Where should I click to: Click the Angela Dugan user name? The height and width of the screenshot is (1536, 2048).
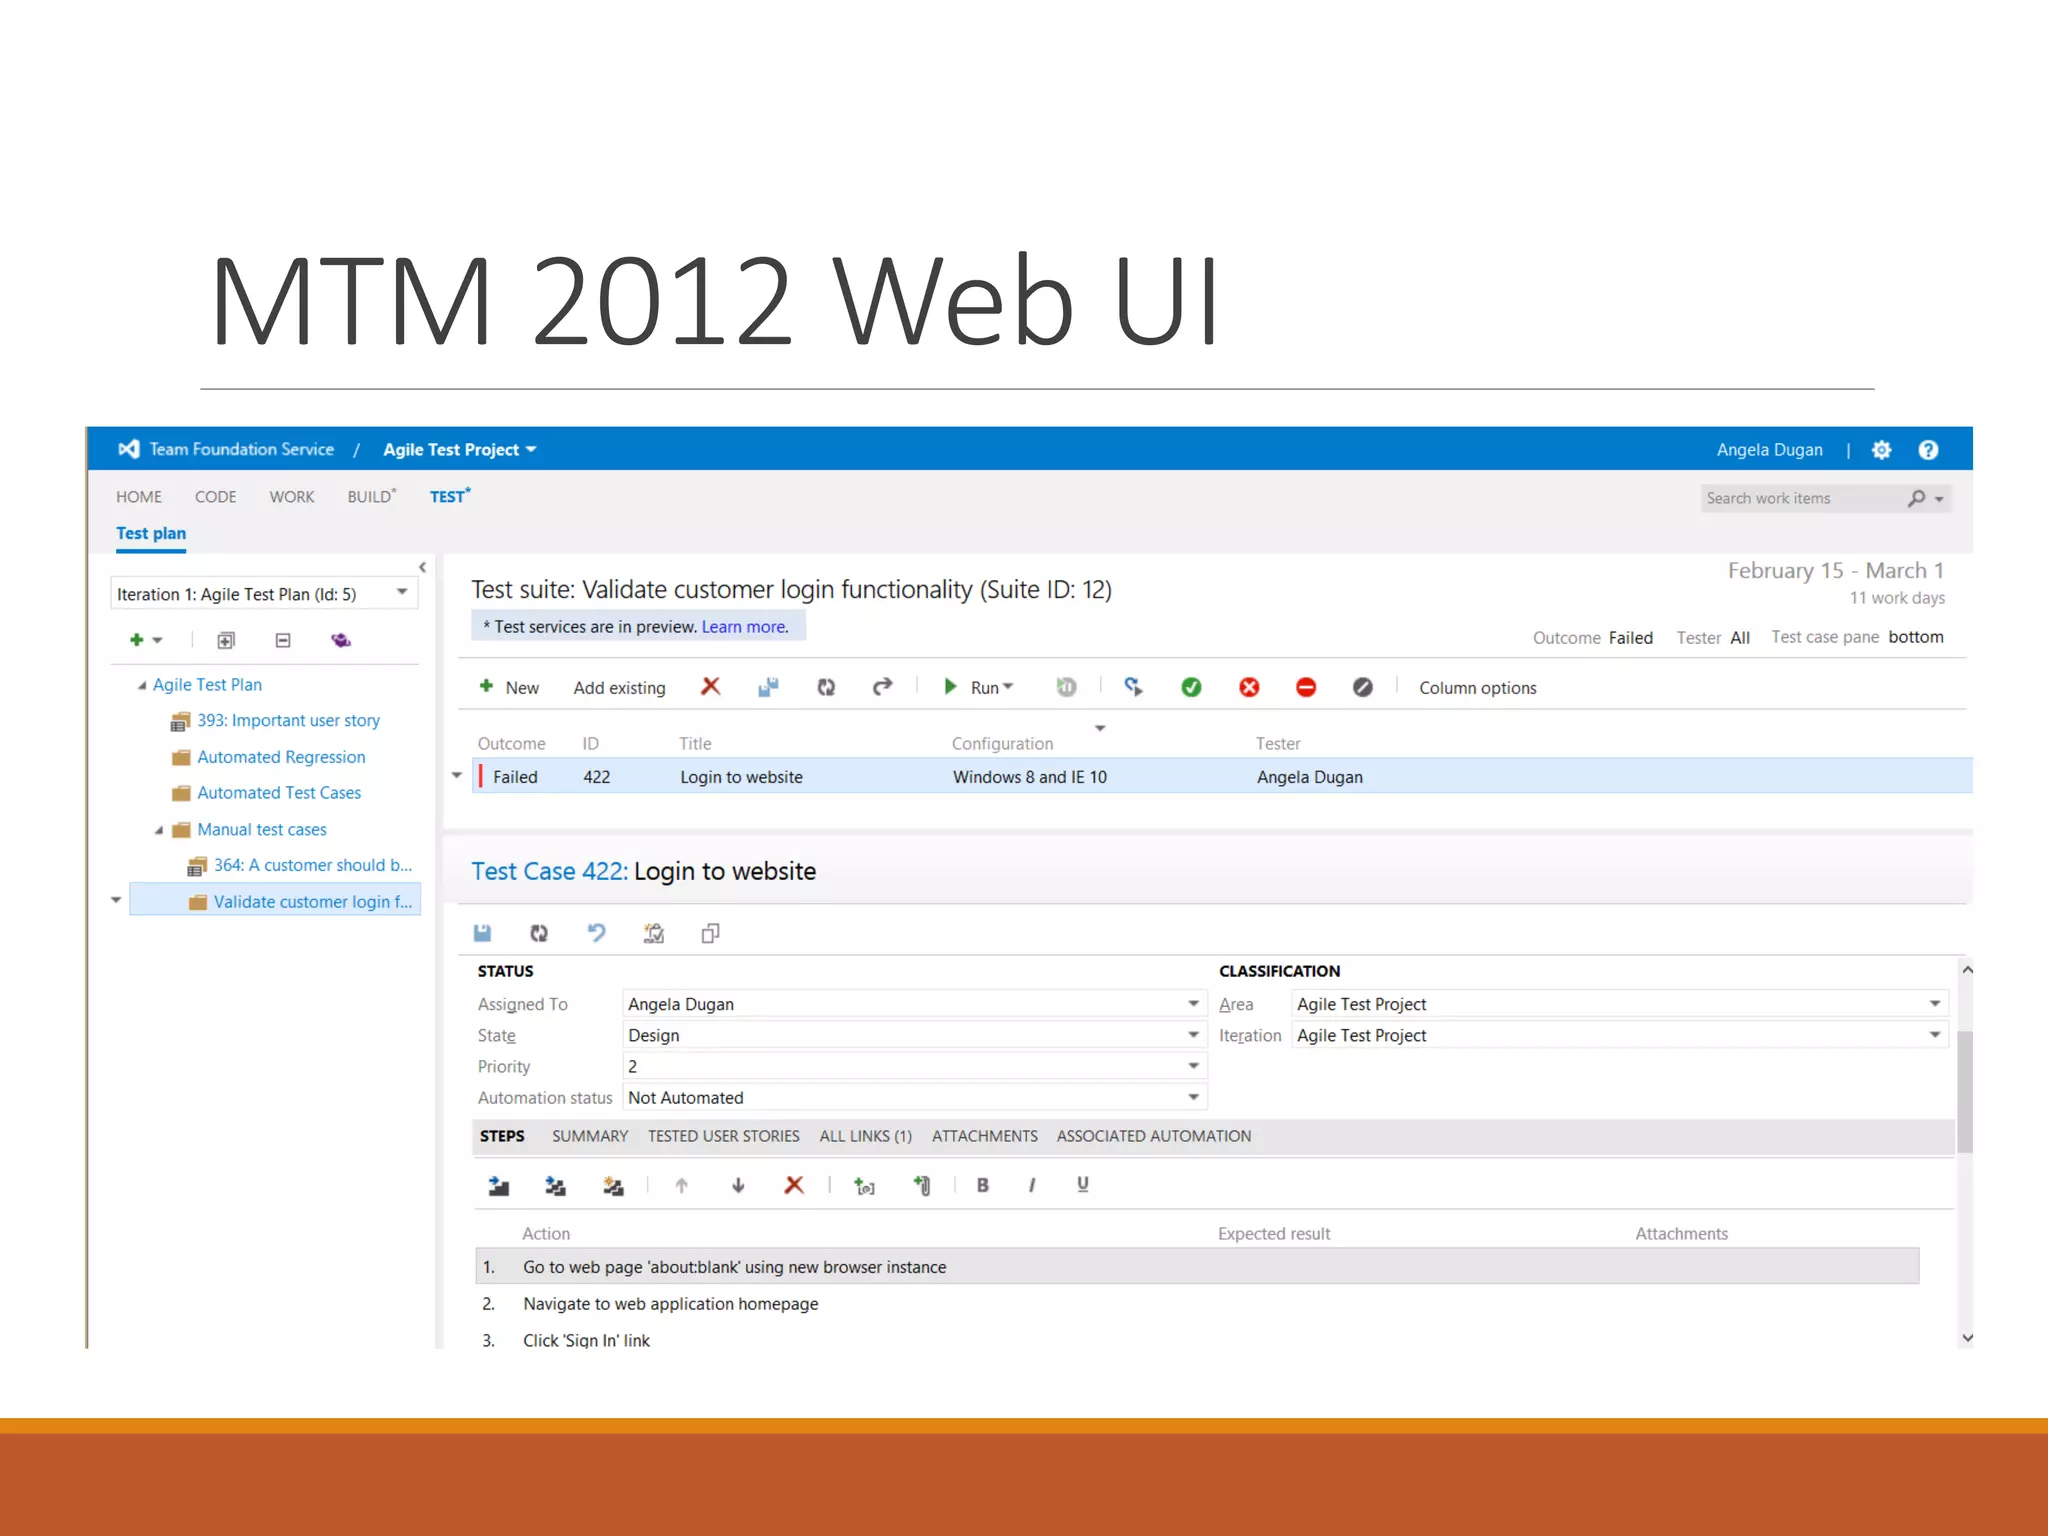click(1770, 450)
